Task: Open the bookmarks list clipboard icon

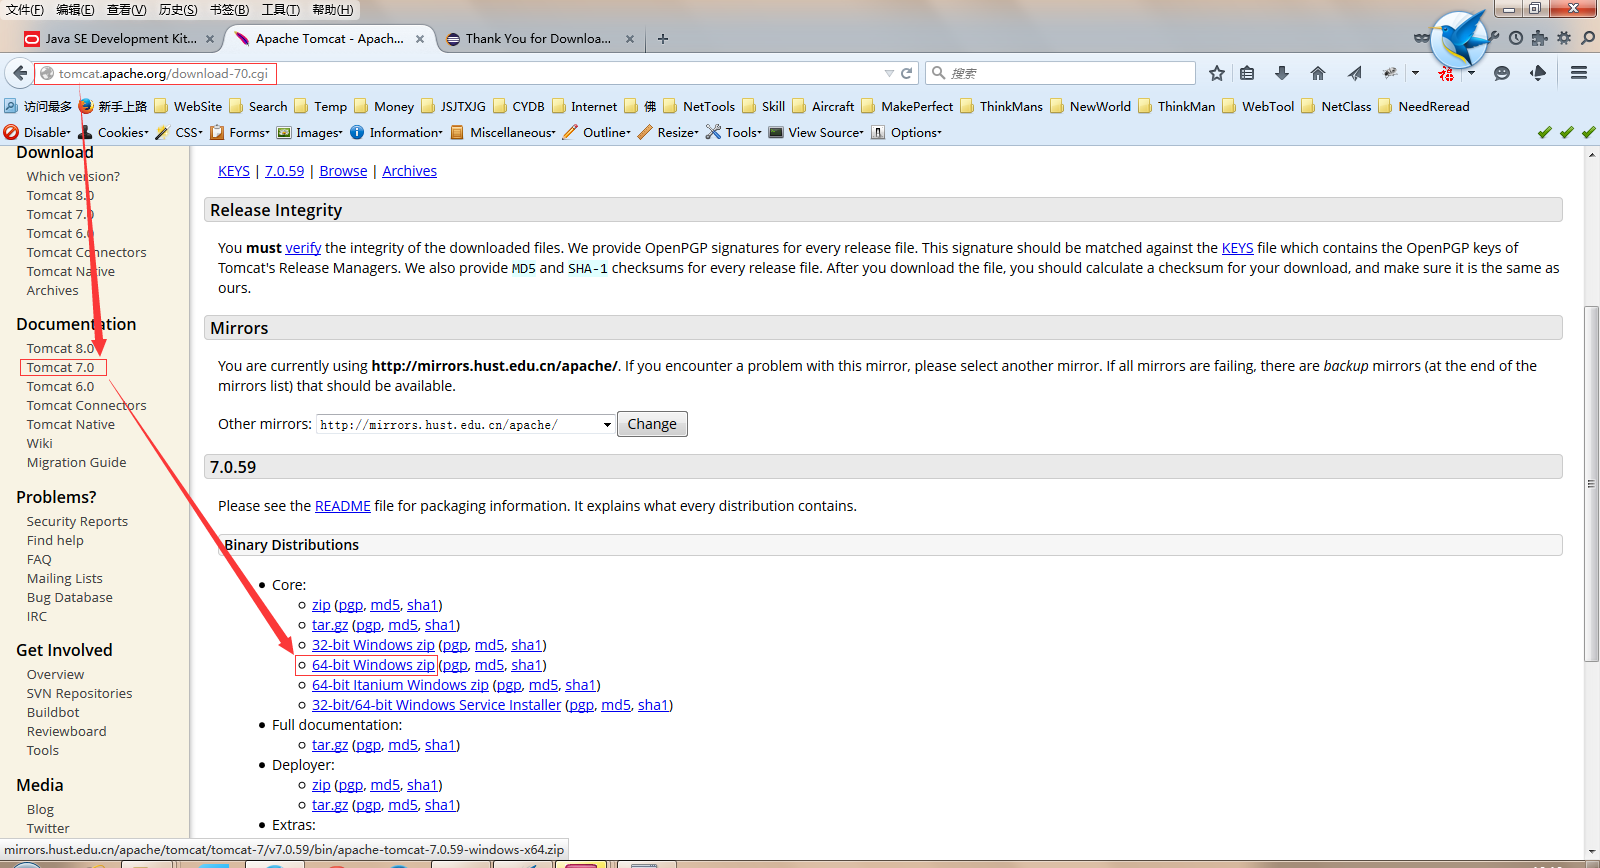Action: point(1247,73)
